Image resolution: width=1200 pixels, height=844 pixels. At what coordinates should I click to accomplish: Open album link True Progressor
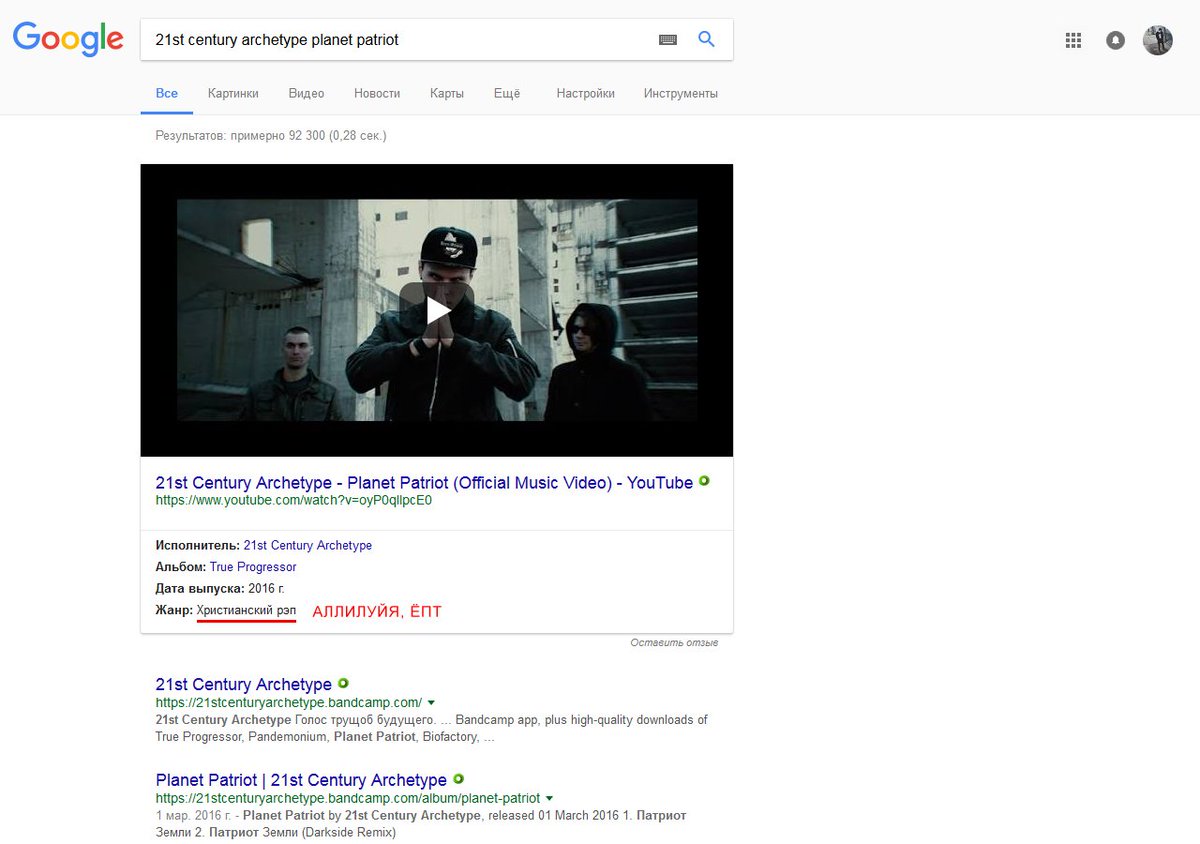253,567
